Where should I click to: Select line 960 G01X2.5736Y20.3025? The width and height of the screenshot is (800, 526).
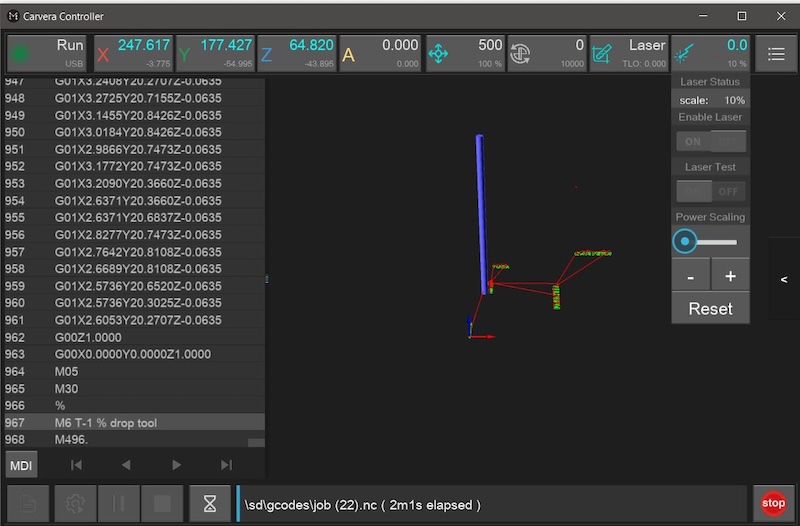[135, 303]
